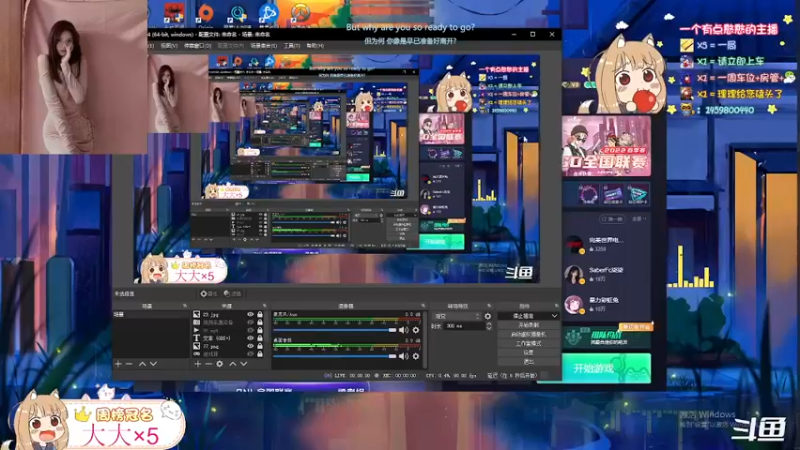Remove the selected source with the minus icon
The image size is (800, 450).
click(x=208, y=364)
